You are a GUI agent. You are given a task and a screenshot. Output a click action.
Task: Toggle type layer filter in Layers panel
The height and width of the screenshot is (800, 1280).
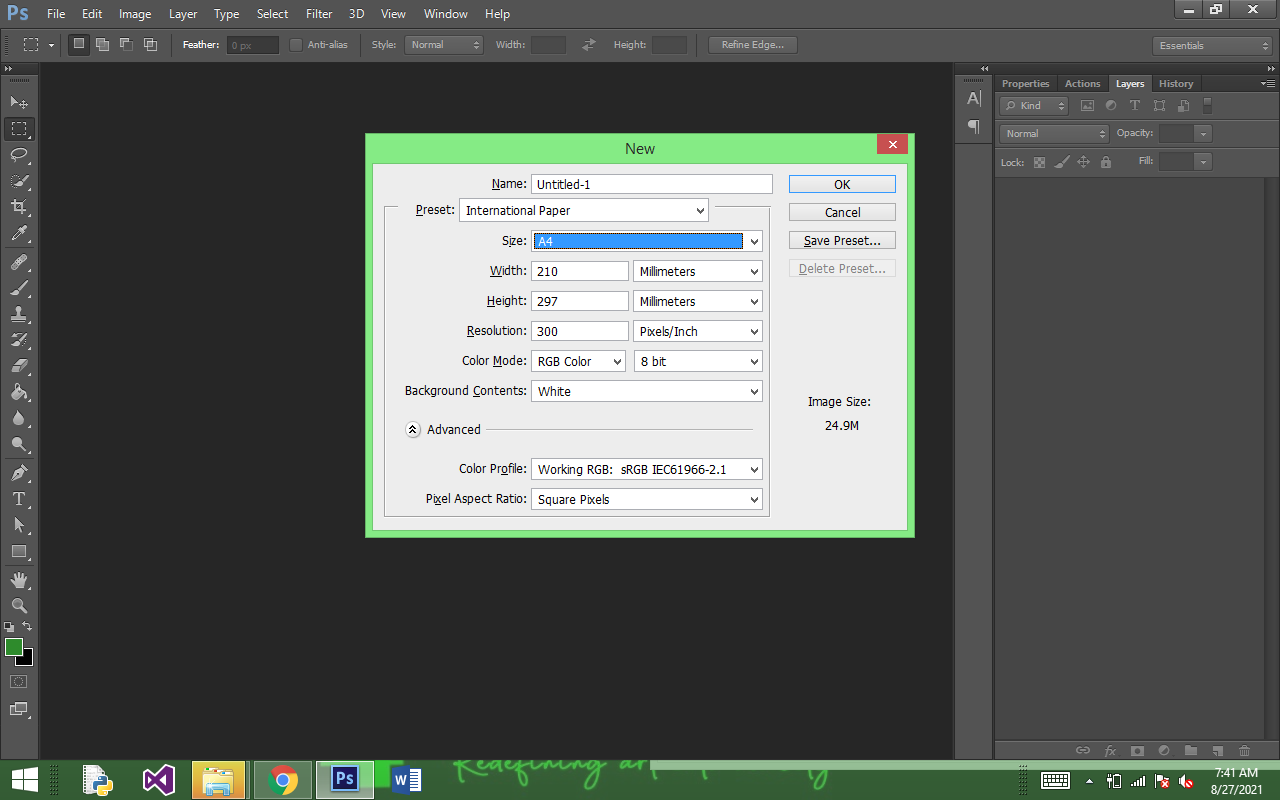(1135, 106)
